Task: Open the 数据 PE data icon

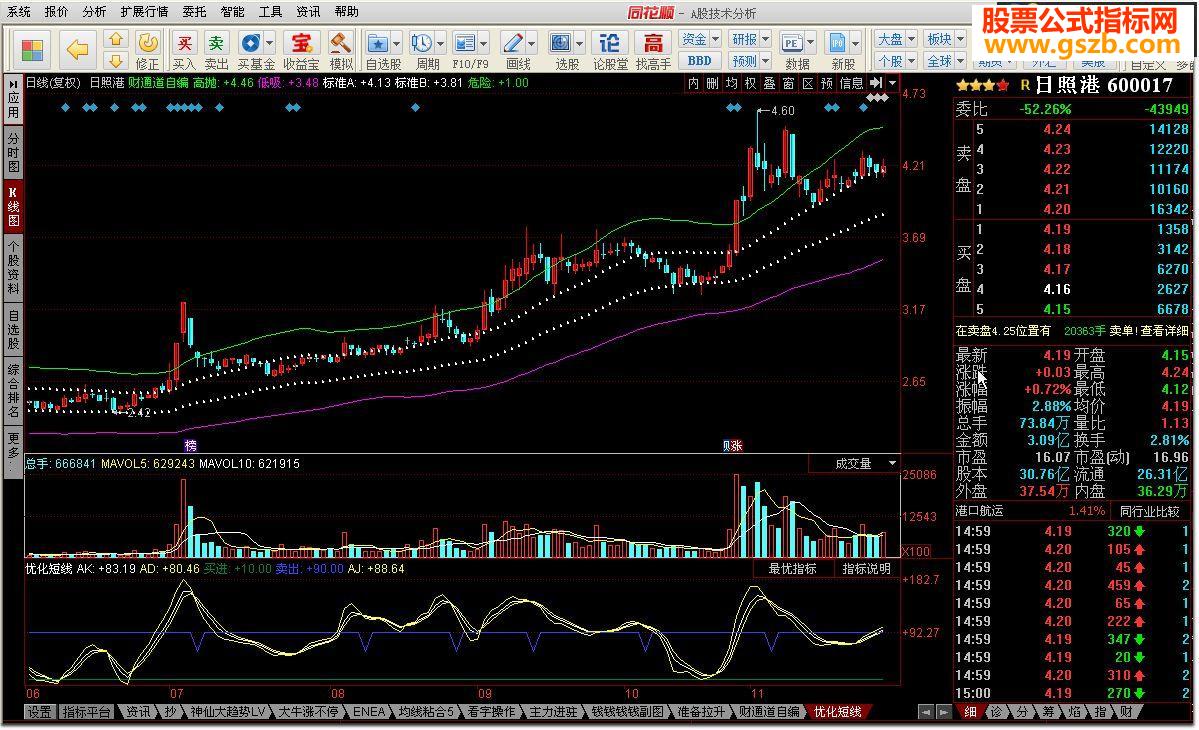Action: click(798, 50)
